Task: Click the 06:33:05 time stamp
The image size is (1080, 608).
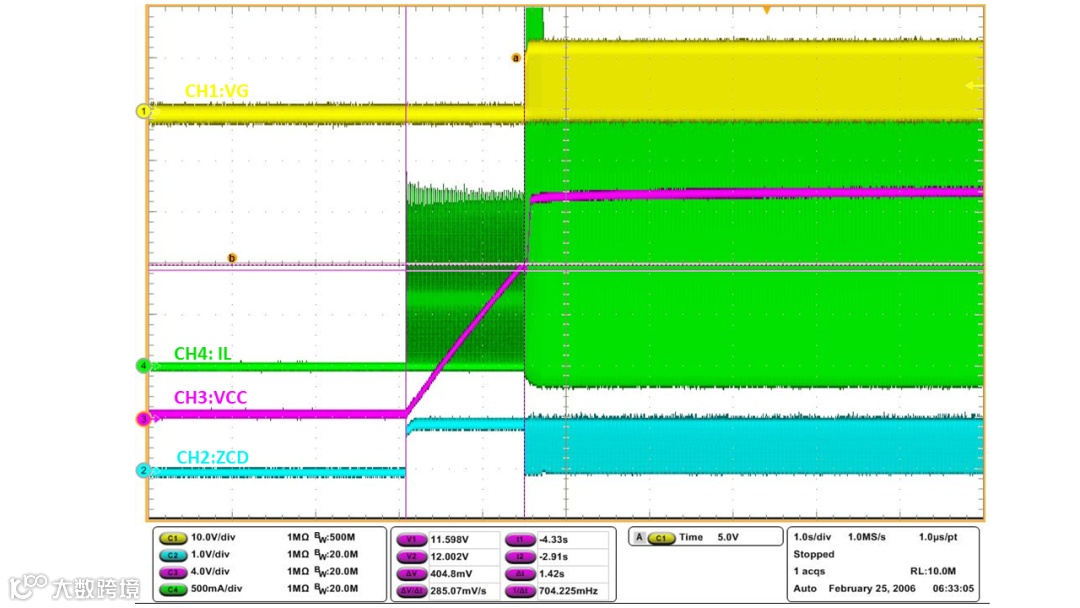Action: click(x=953, y=589)
